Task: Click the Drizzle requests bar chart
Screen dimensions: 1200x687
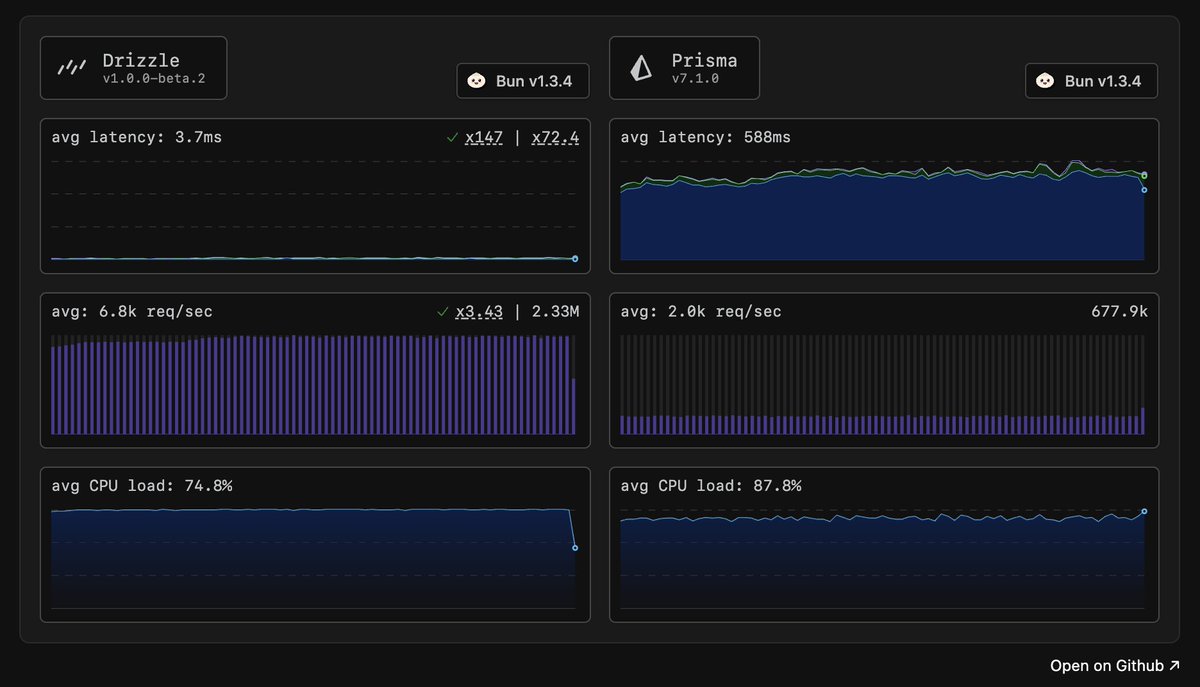Action: tap(314, 385)
